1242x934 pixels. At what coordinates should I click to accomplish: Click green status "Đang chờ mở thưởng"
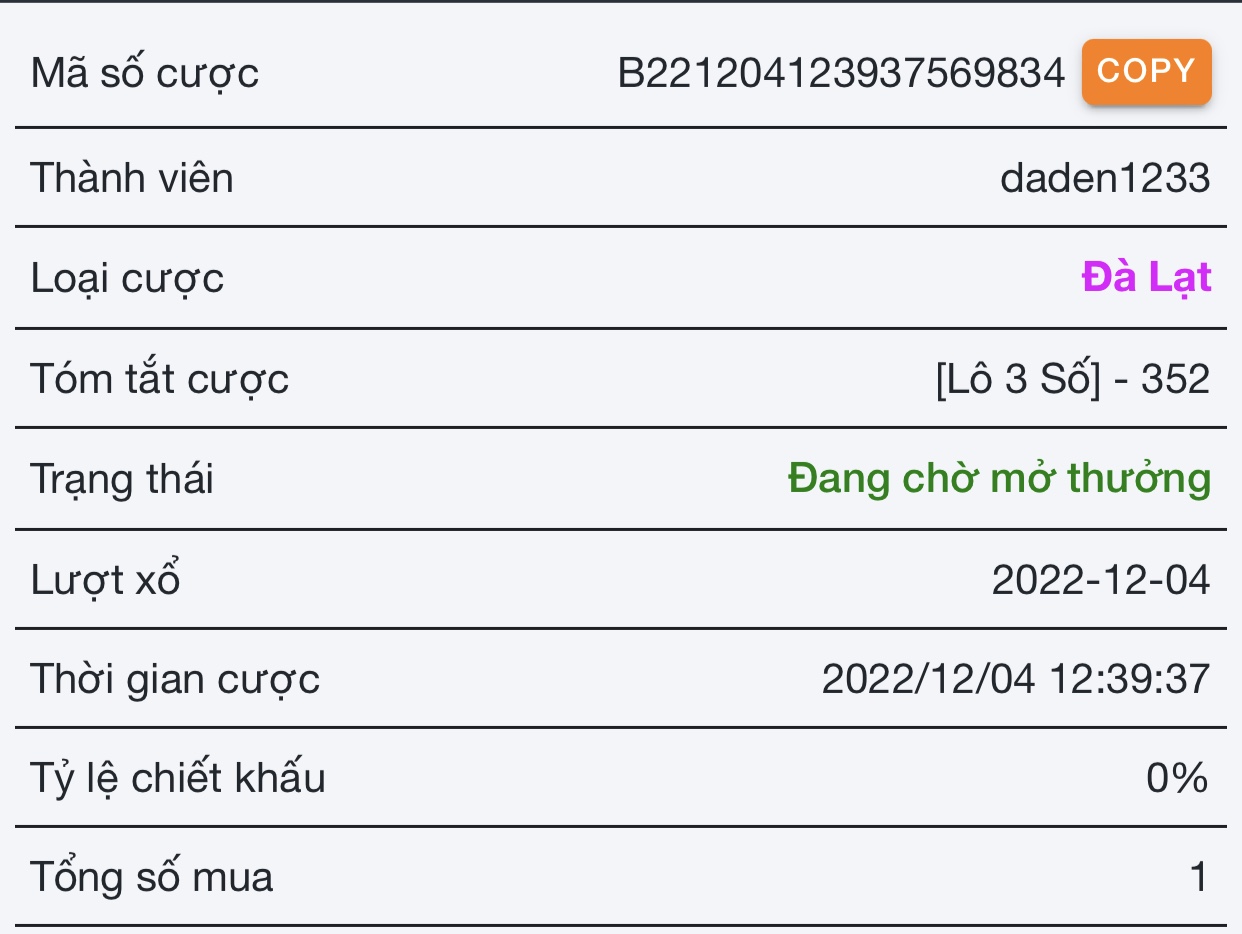tap(999, 479)
